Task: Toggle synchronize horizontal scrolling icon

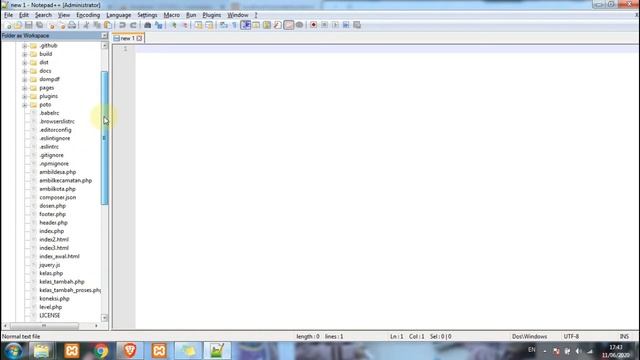Action: point(209,25)
